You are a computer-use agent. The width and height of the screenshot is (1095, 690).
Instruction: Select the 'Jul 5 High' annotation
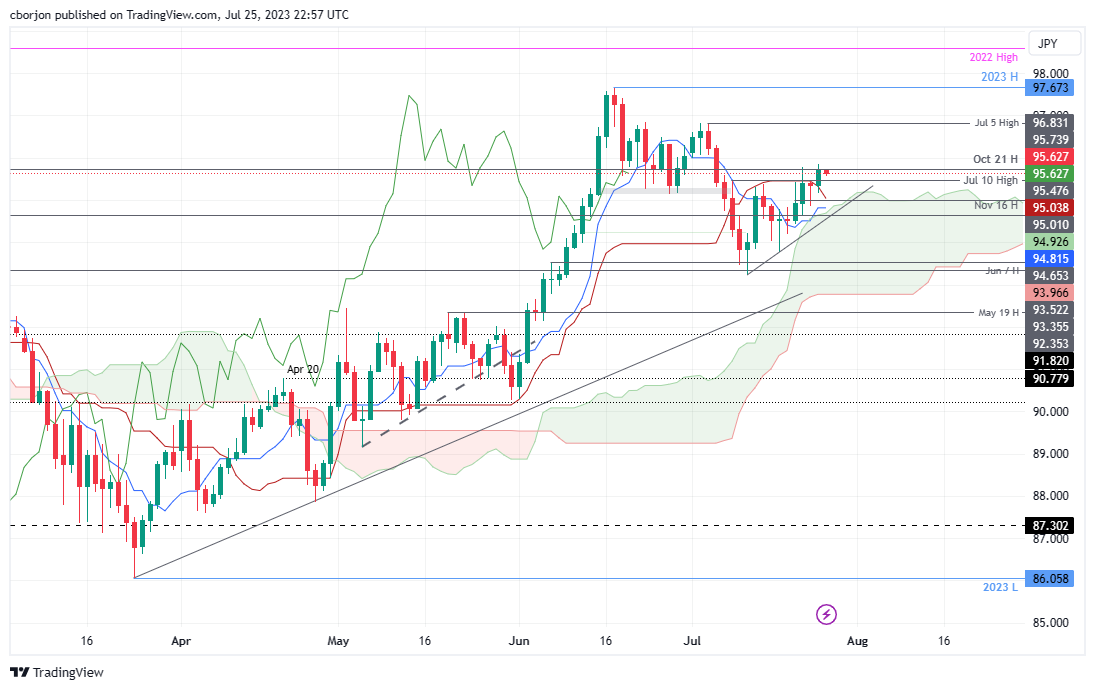pos(996,123)
